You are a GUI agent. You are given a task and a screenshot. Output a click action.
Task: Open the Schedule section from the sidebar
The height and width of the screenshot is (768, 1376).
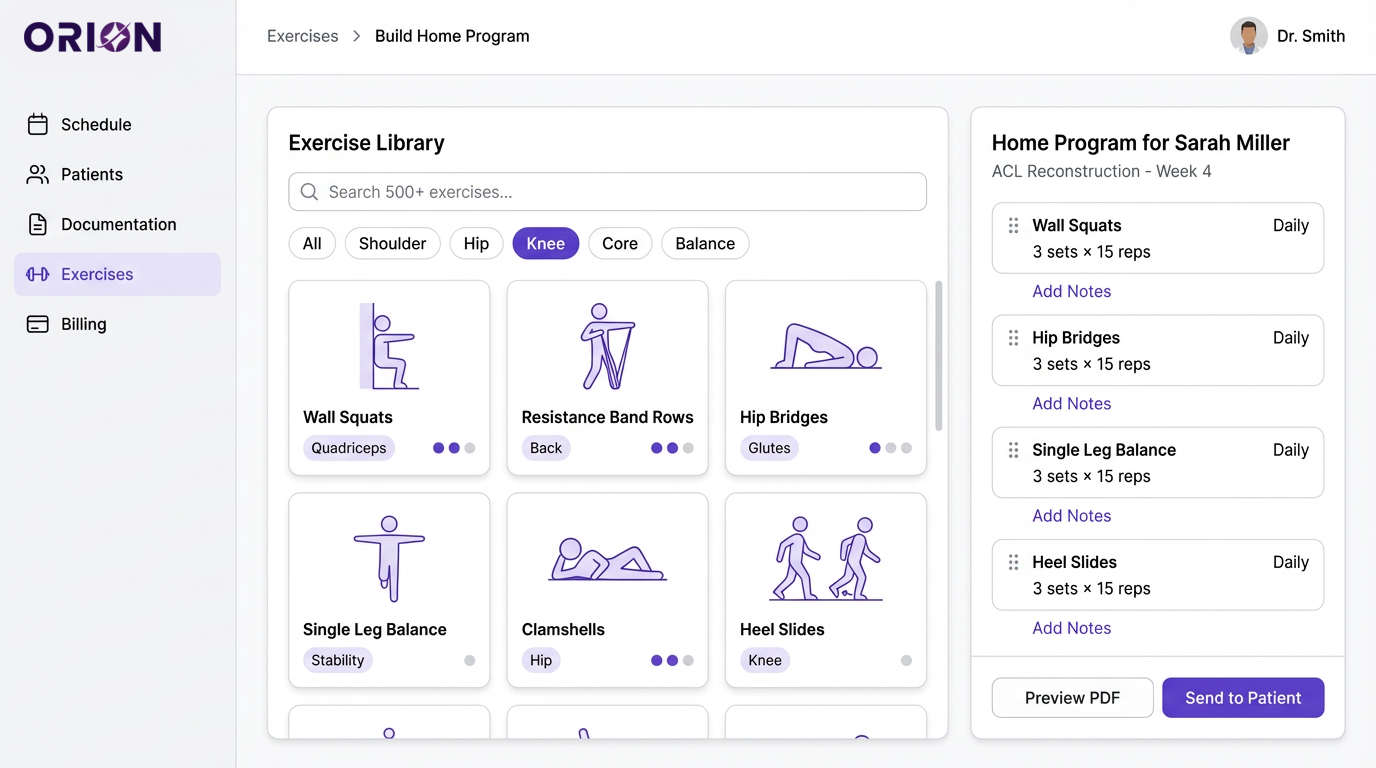[x=38, y=124]
